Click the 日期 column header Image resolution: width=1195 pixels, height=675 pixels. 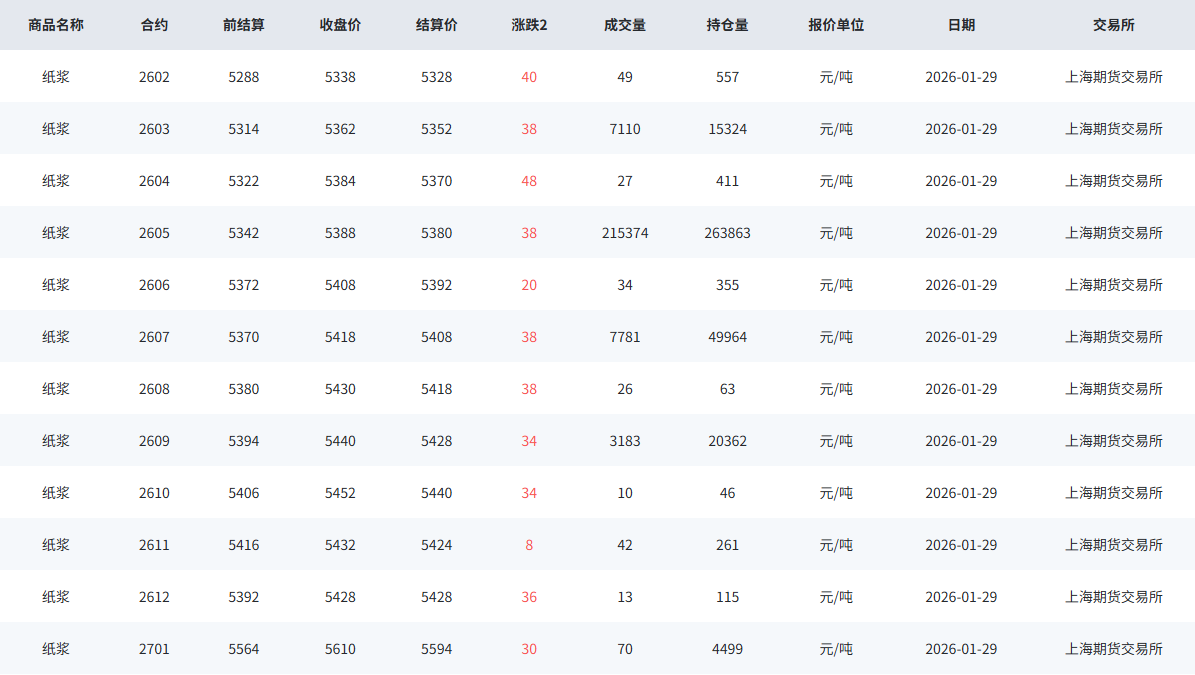click(x=961, y=25)
